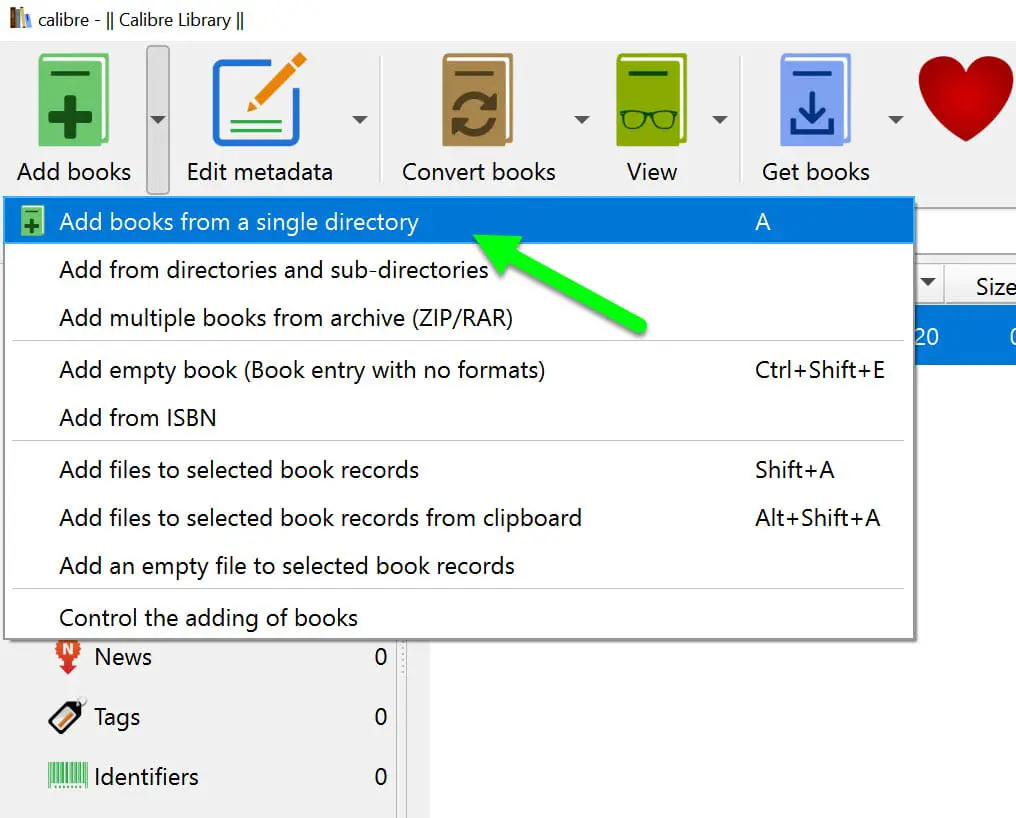Select Add from ISBN menu entry
1016x818 pixels.
coord(137,418)
